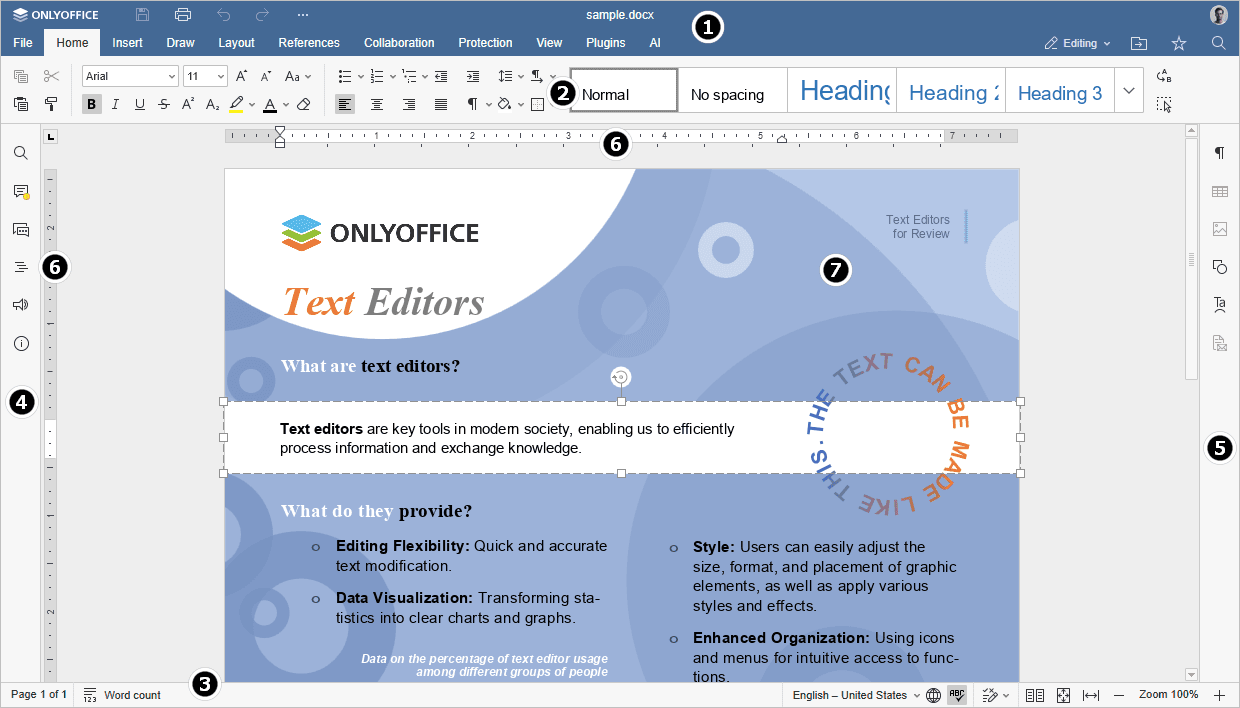Mark document as favorite with star
This screenshot has height=708, width=1240.
[x=1179, y=43]
